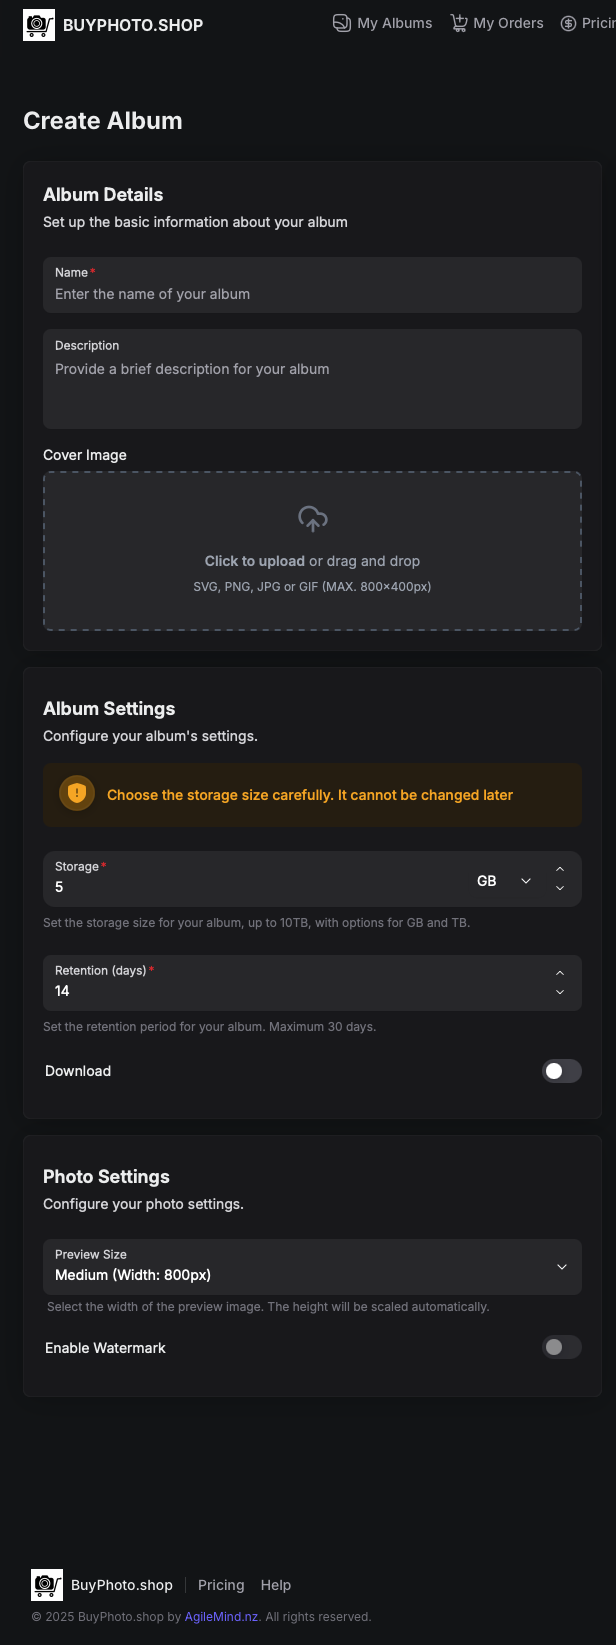The width and height of the screenshot is (616, 1645).
Task: Click the footer BuyPhoto.shop camera logo
Action: 47,1585
